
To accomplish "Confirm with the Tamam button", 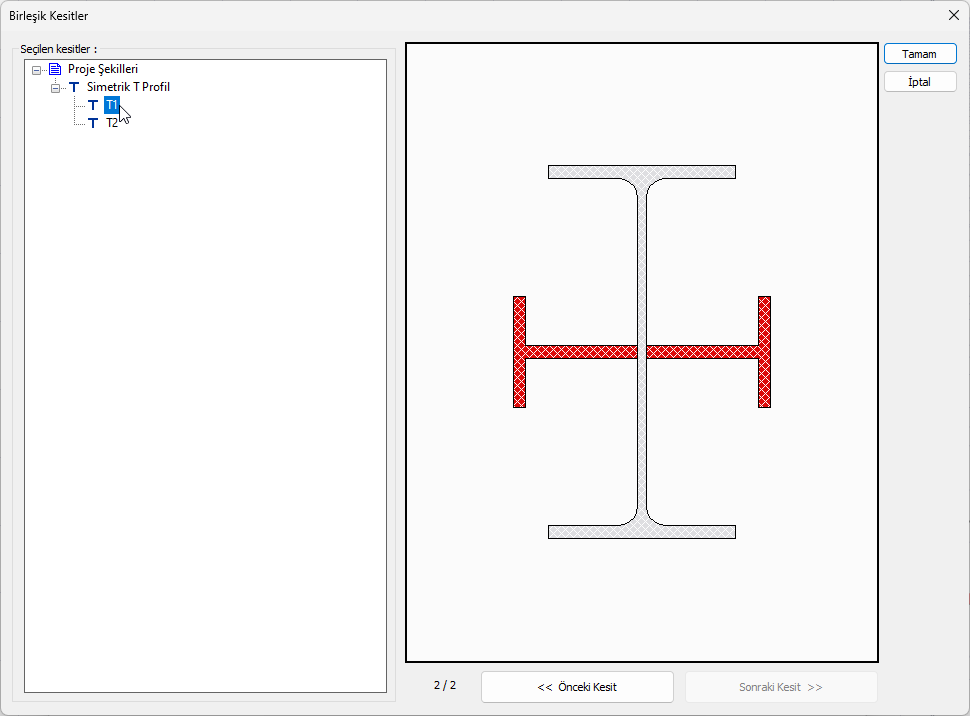I will click(920, 54).
